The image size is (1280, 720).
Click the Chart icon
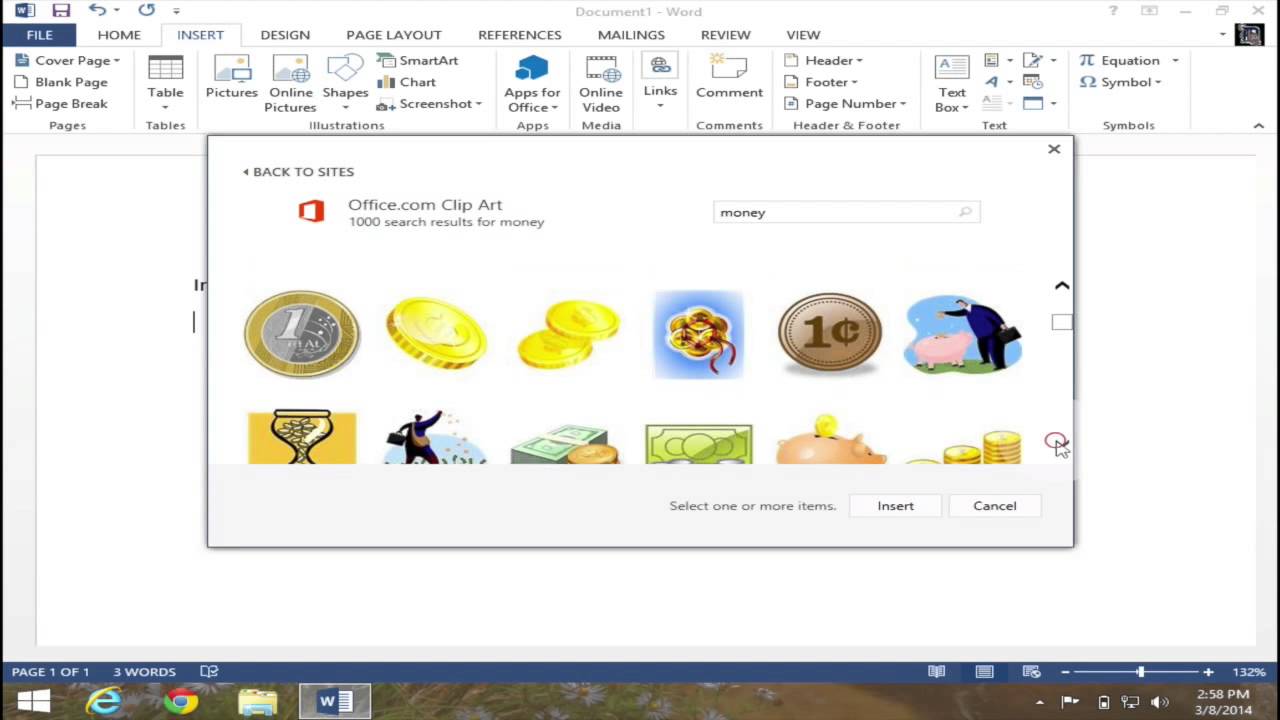(387, 82)
